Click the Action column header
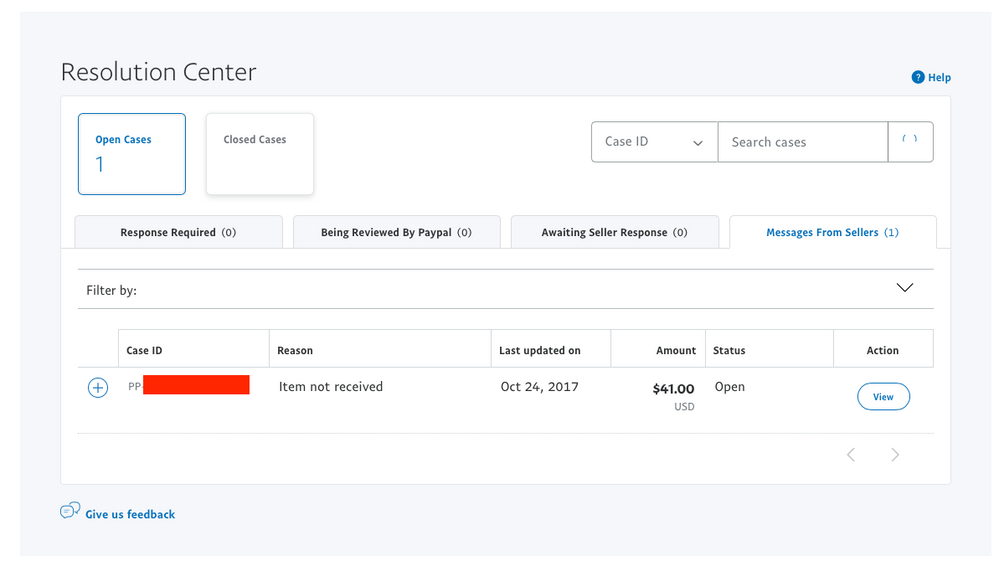The image size is (999, 561). 882,350
